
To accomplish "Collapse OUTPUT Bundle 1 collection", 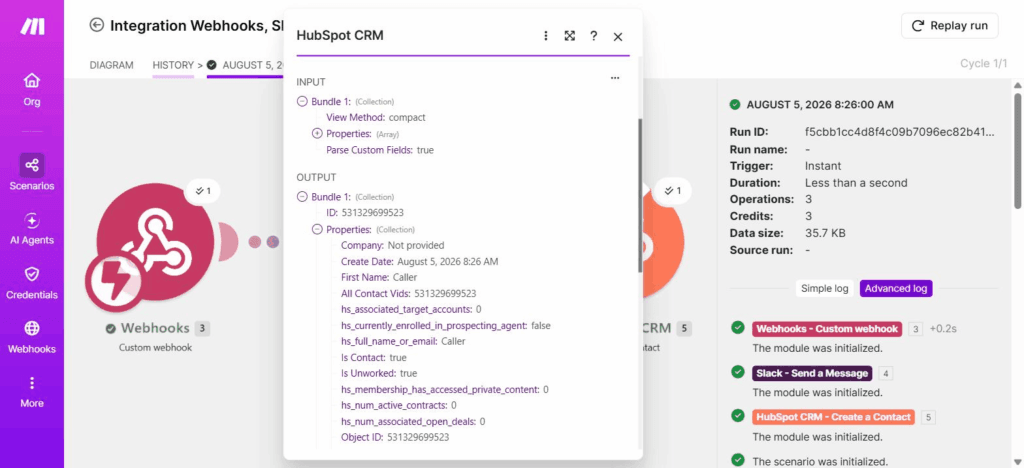I will [x=302, y=196].
